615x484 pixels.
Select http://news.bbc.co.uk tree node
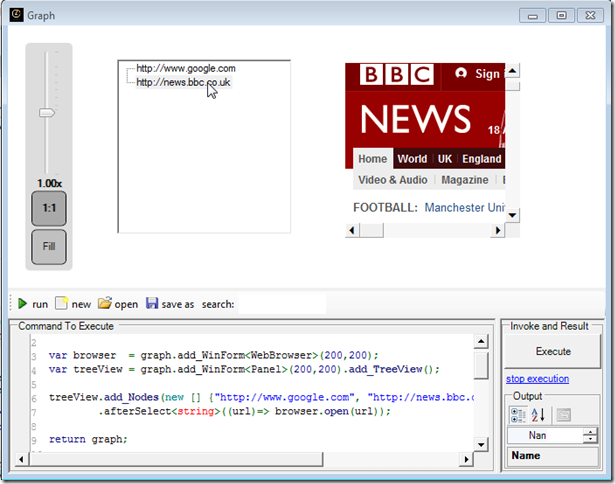pyautogui.click(x=183, y=82)
